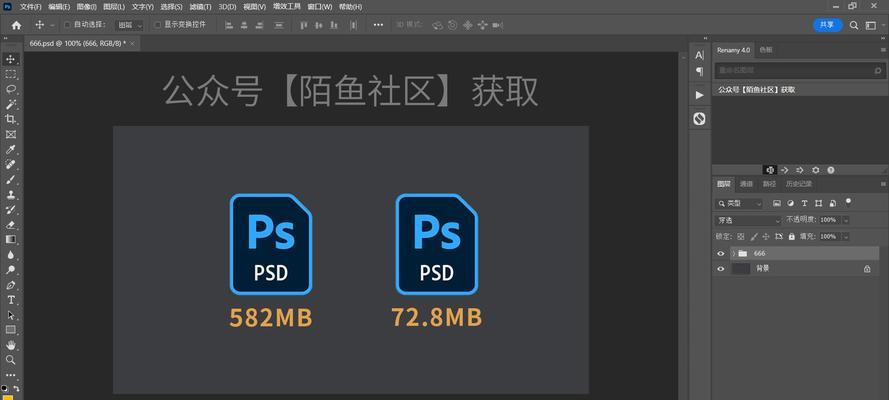Open the Renamy panel flyout menu
This screenshot has width=889, height=400.
pyautogui.click(x=883, y=50)
